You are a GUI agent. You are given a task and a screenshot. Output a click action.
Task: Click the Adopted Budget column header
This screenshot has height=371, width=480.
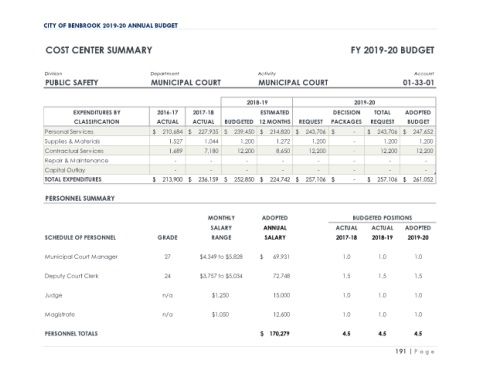click(418, 117)
